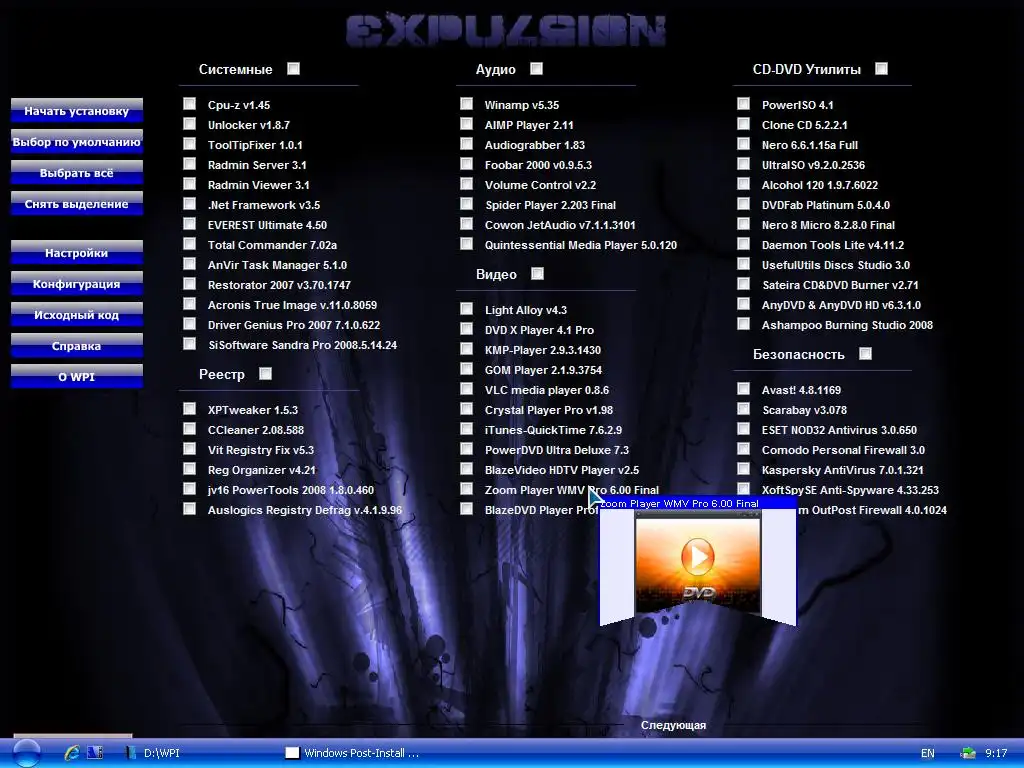This screenshot has width=1024, height=768.
Task: Click Auslogics Registry Defrag v.4.1.9.96 label
Action: click(x=305, y=510)
